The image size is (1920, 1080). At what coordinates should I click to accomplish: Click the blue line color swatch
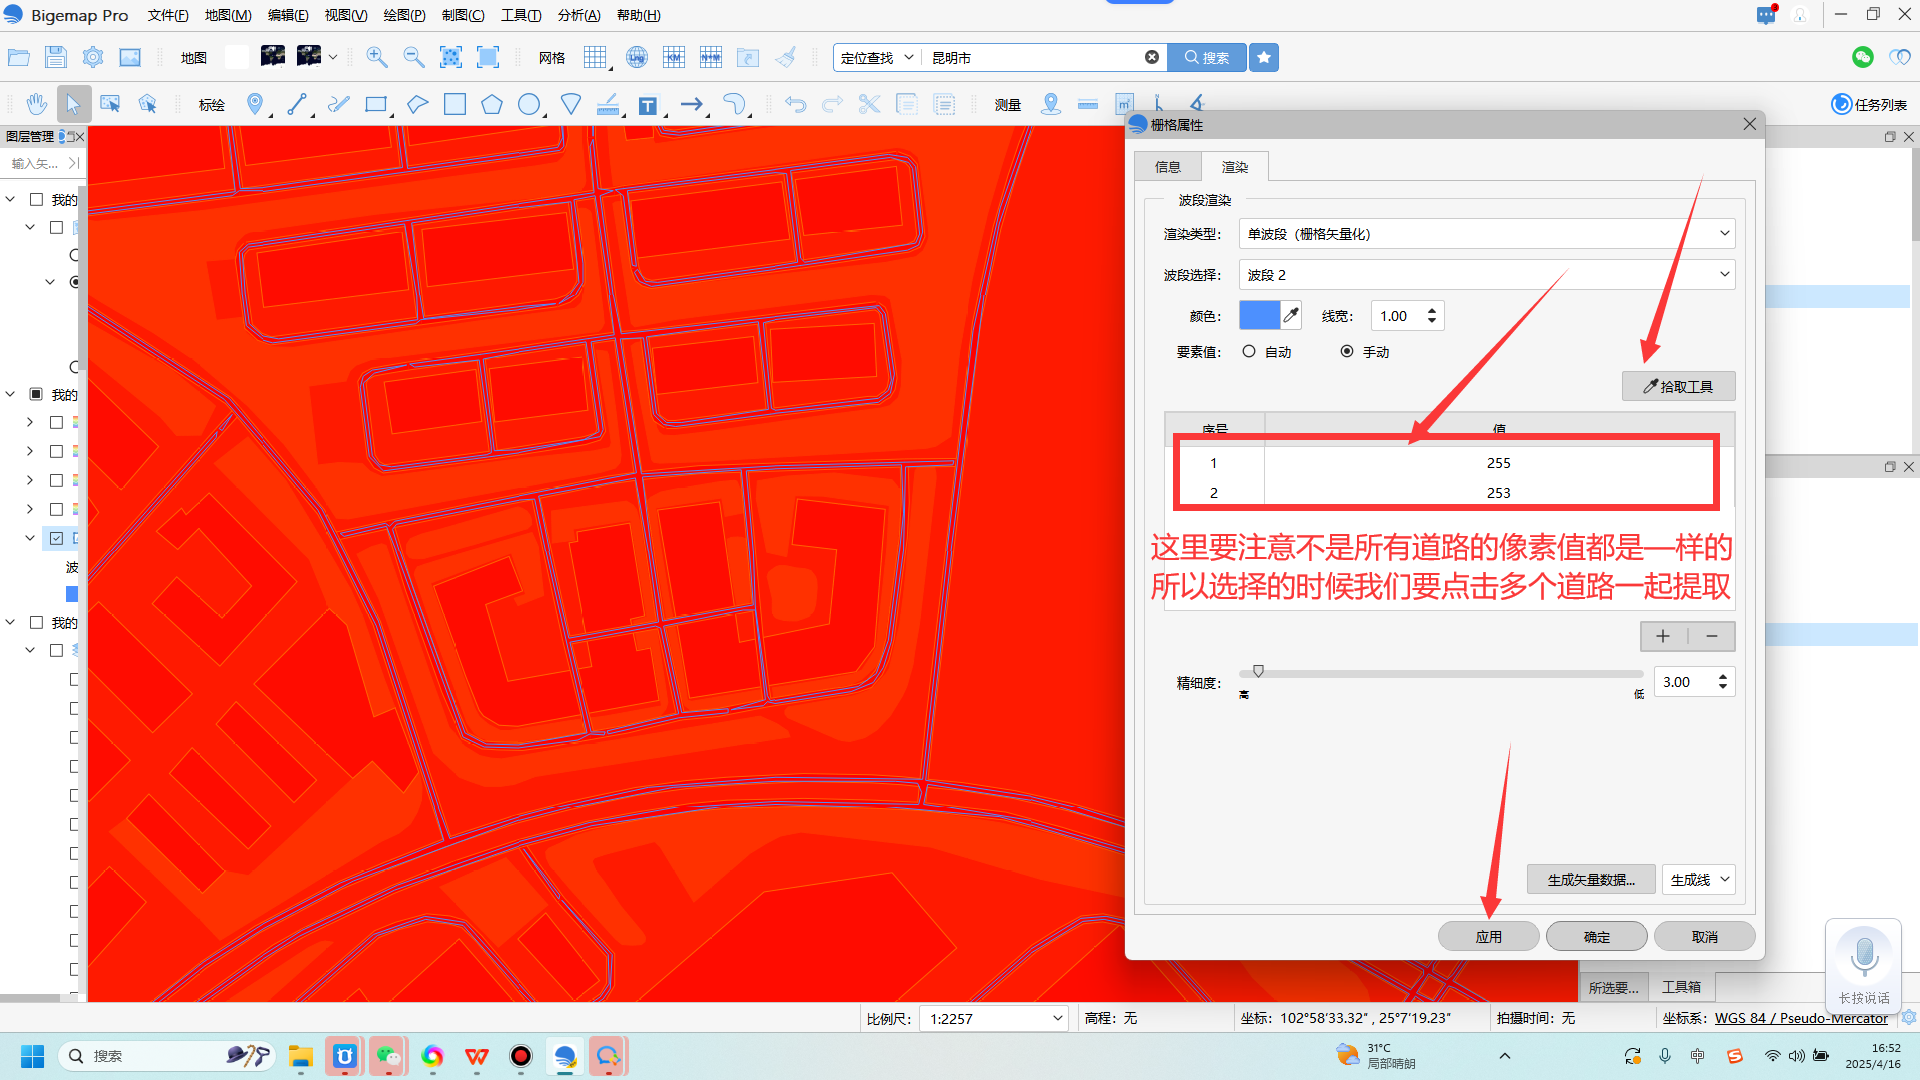(1259, 316)
